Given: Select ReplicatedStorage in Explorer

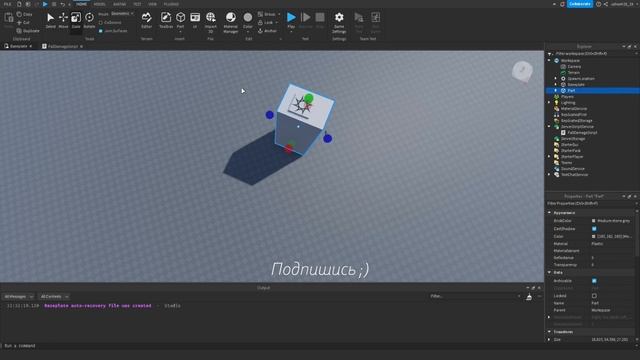Looking at the screenshot, I should (x=576, y=120).
